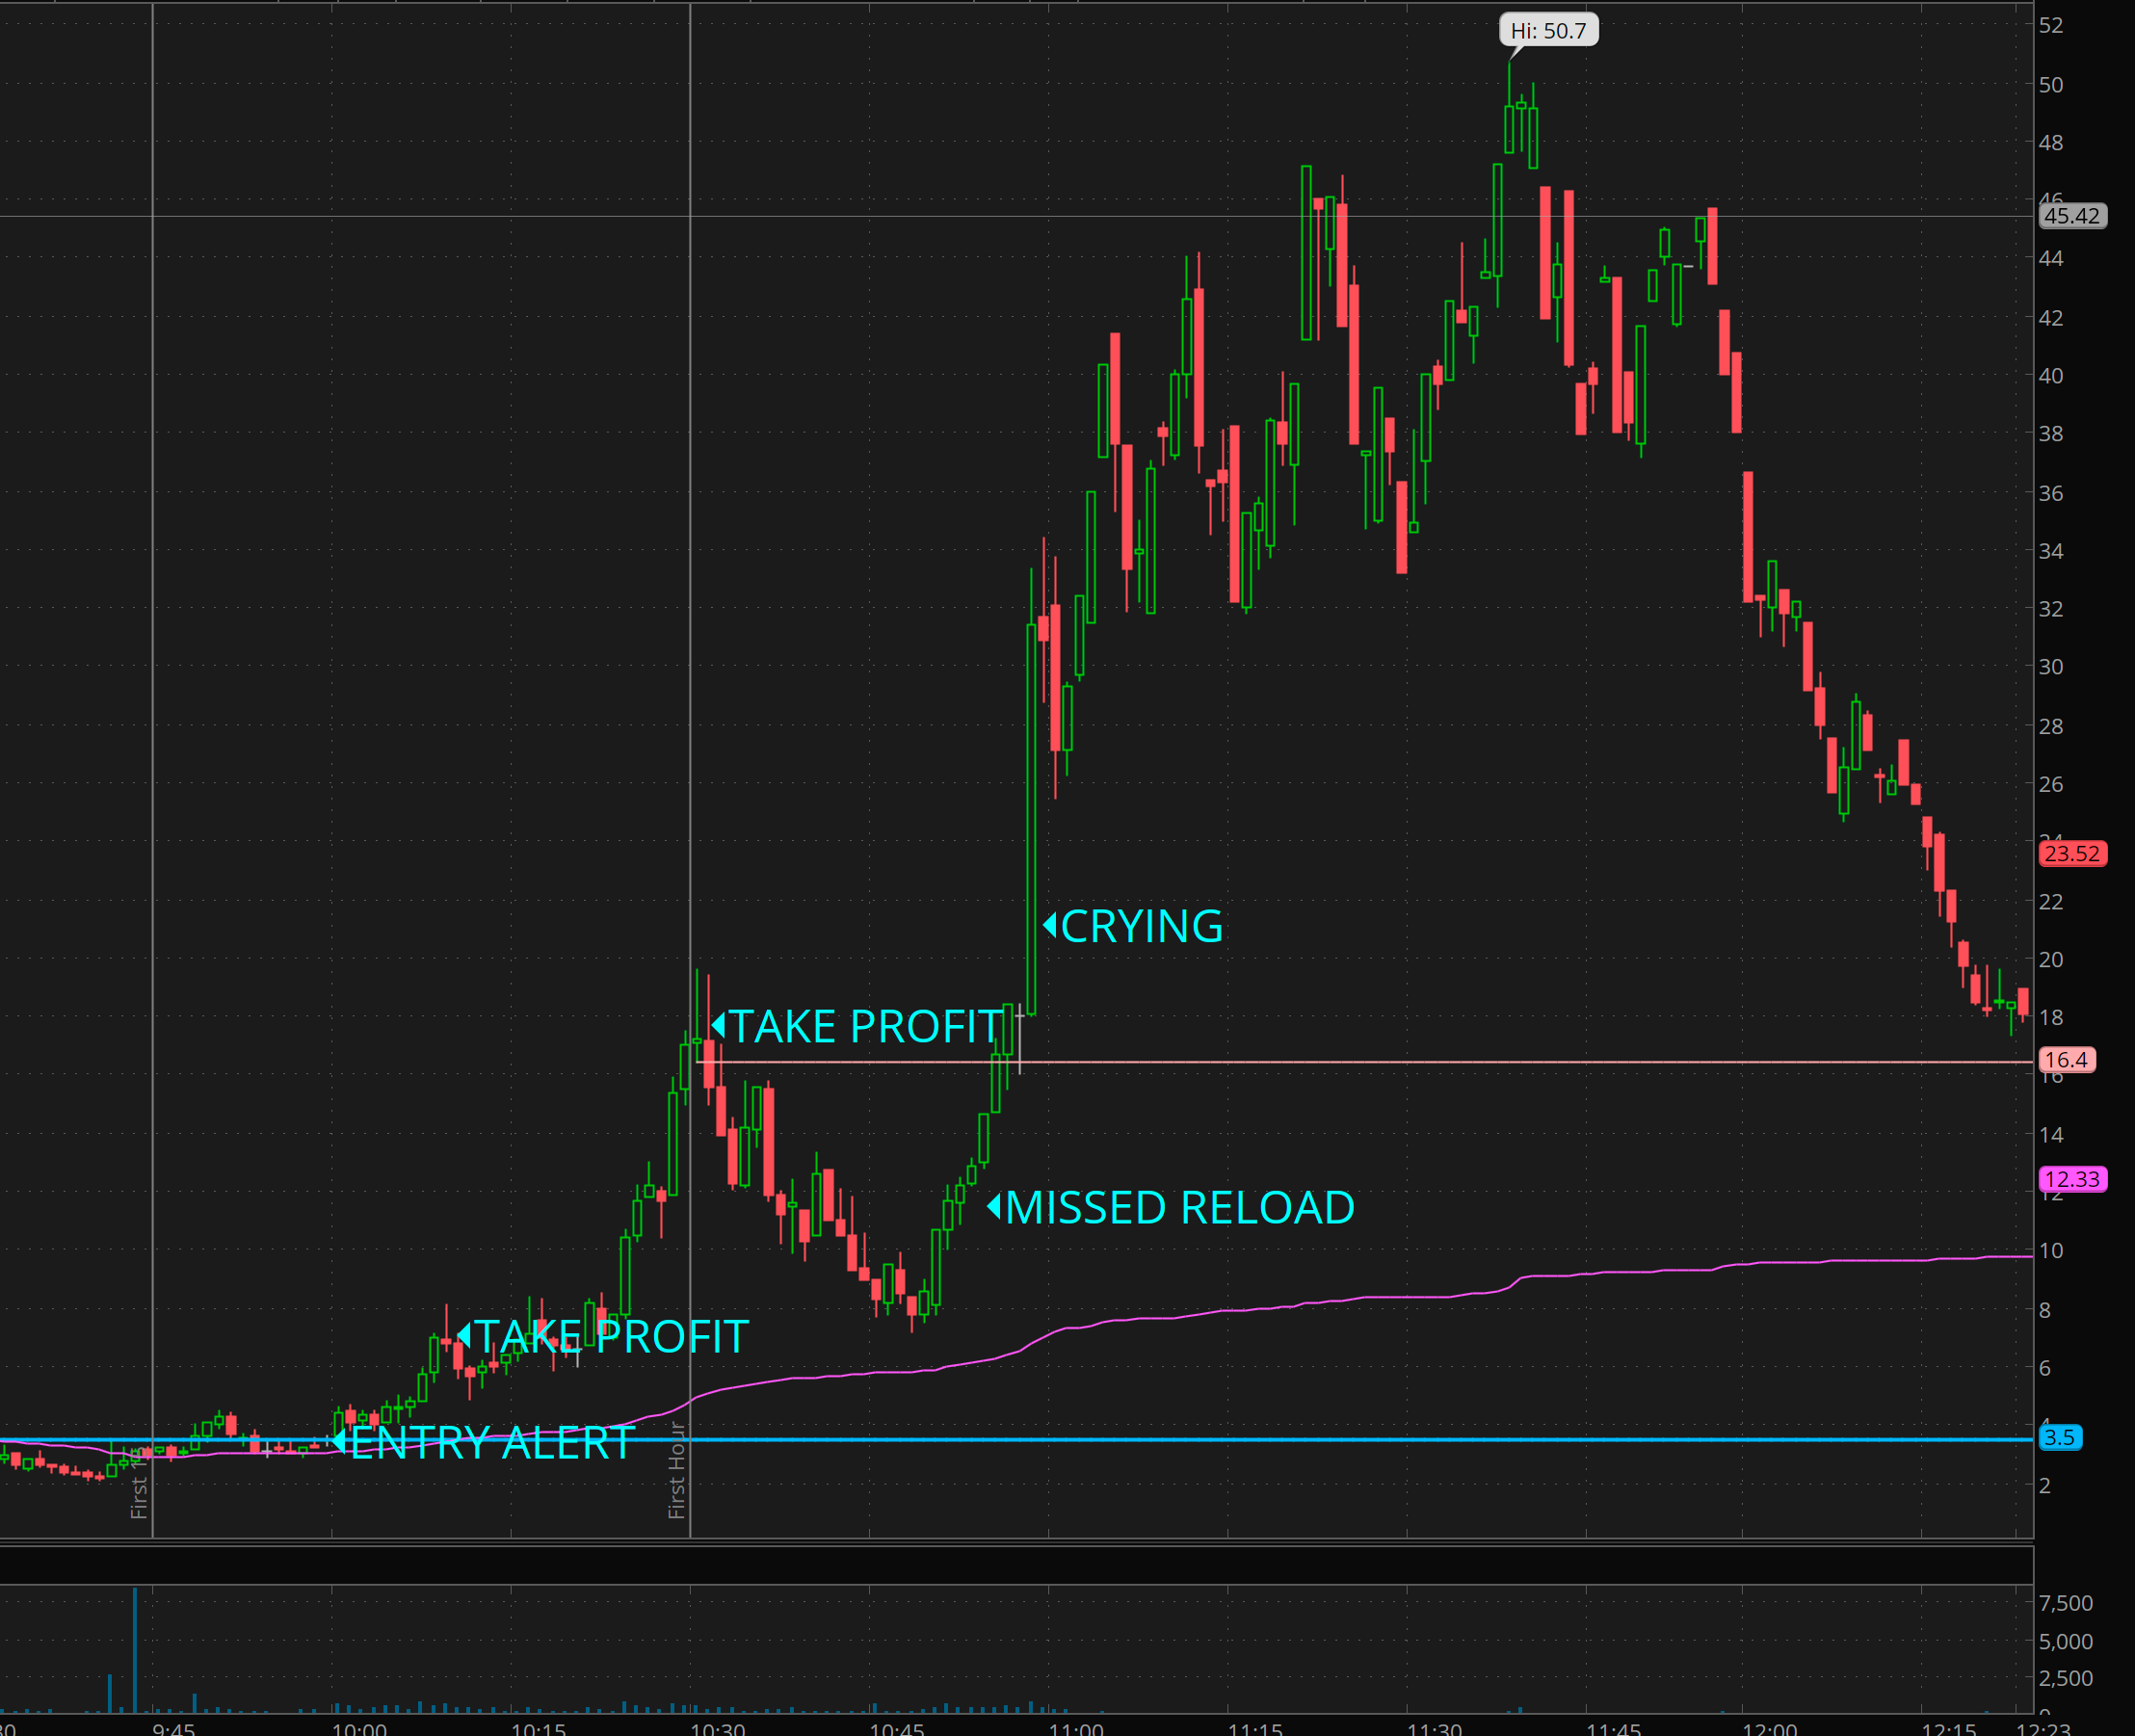Click the 'Hi: 50.7' price bubble
The image size is (2135, 1736).
pyautogui.click(x=1548, y=31)
